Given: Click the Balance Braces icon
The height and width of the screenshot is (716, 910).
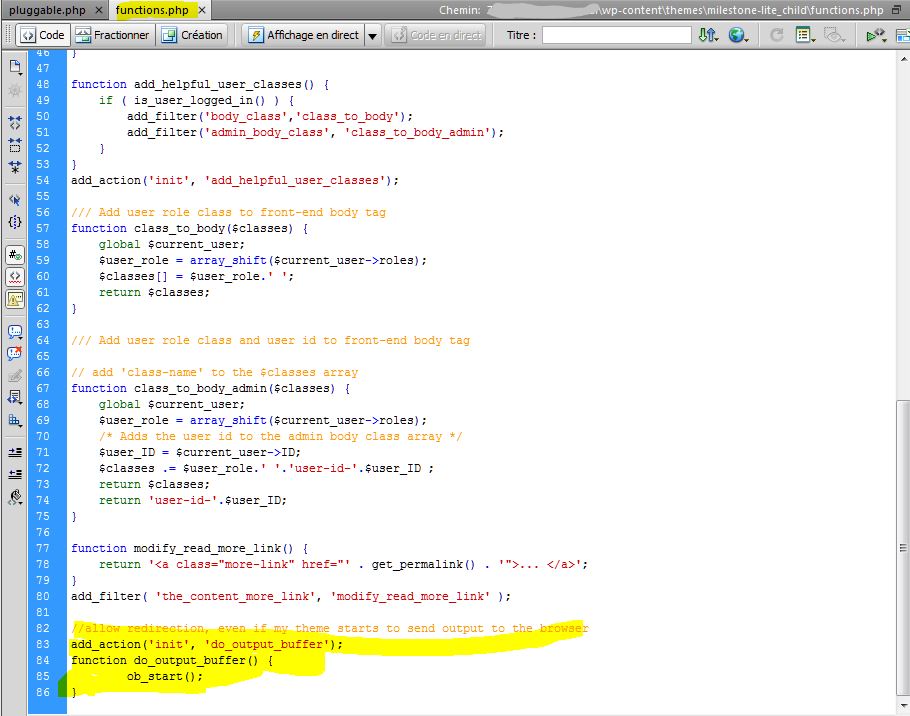Looking at the screenshot, I should 15,222.
